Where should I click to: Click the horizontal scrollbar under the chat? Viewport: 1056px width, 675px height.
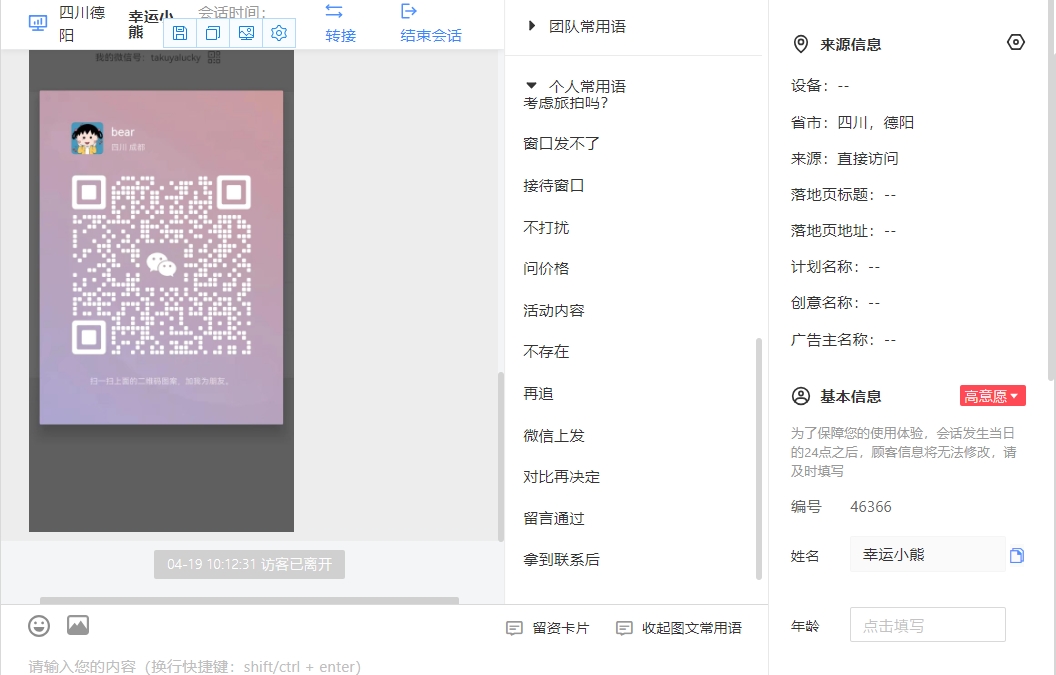click(x=249, y=600)
